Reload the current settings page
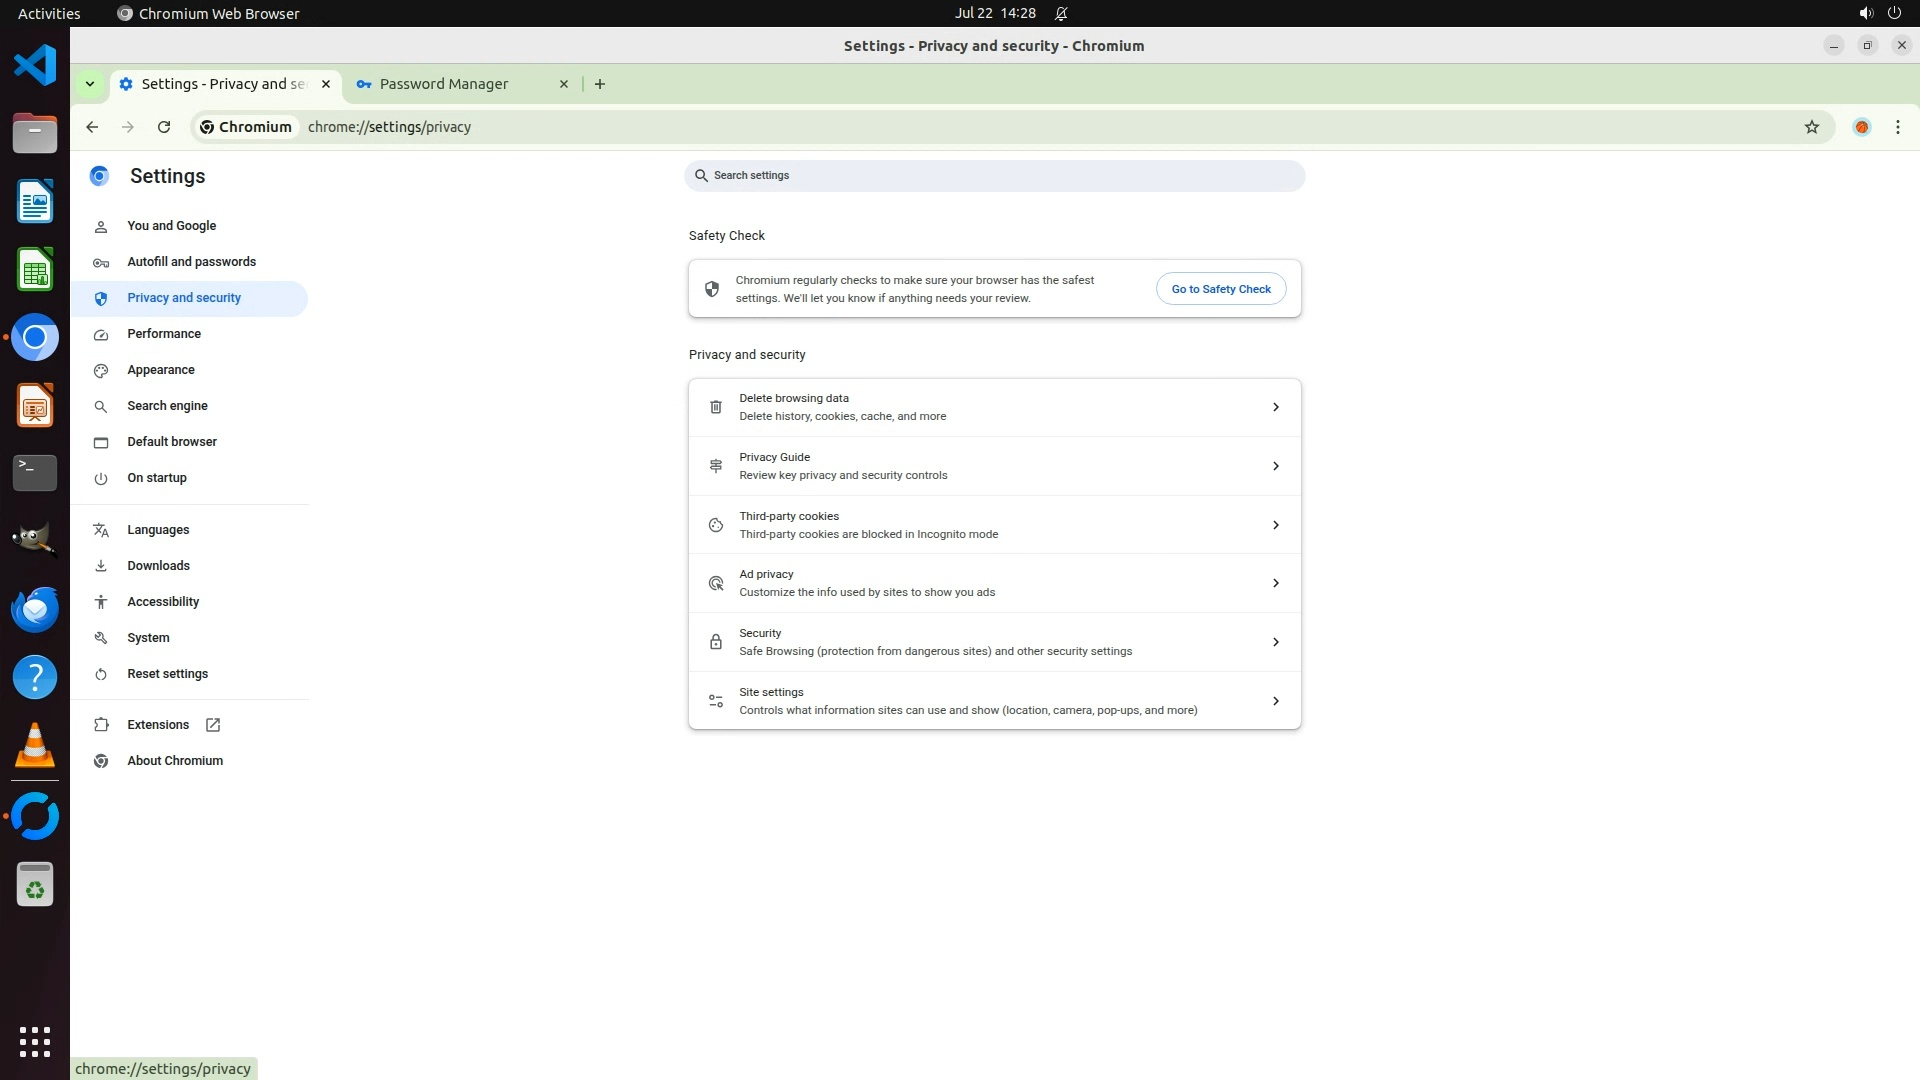The image size is (1920, 1080). click(x=164, y=127)
